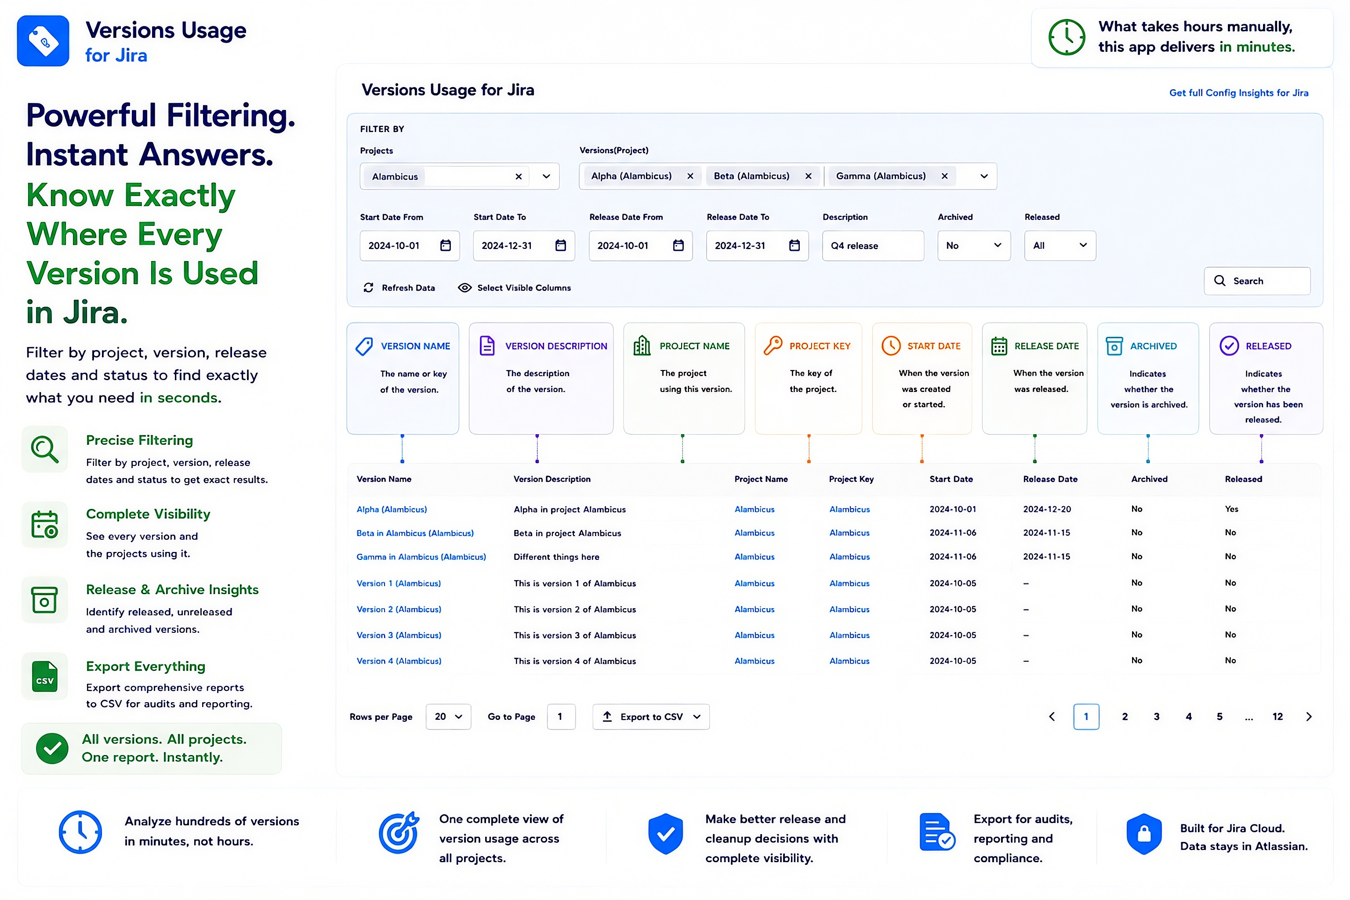Remove Alpha (Alambicus) version chip
The width and height of the screenshot is (1350, 900).
690,177
